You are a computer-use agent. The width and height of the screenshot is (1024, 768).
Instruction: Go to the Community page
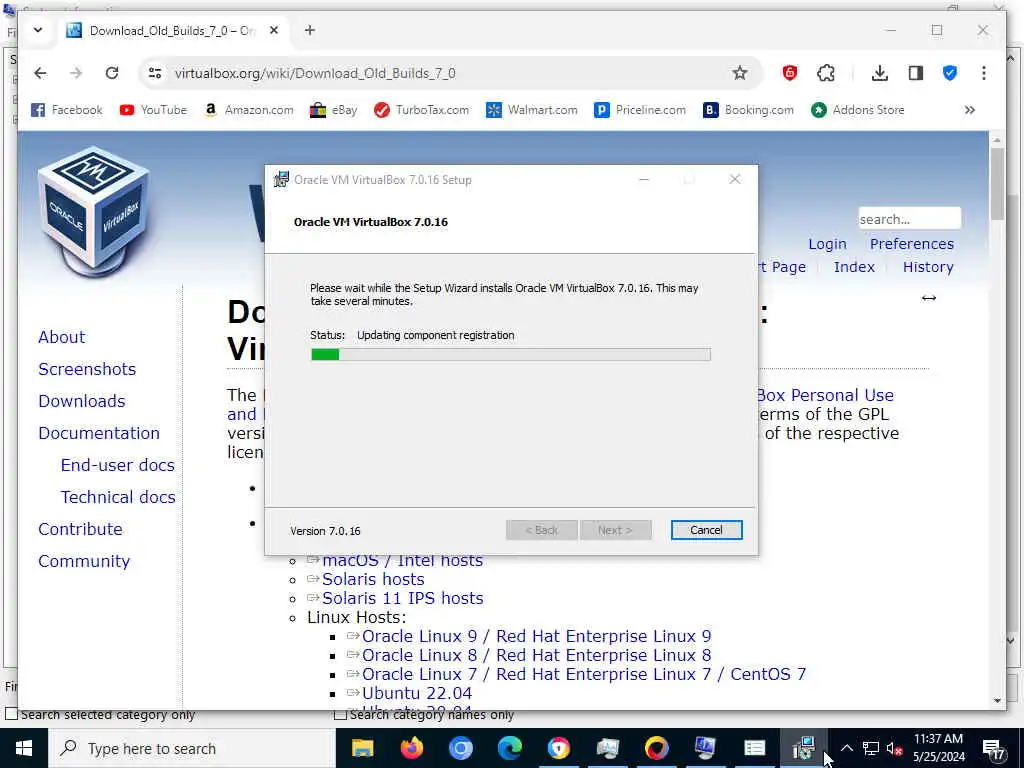coord(84,561)
